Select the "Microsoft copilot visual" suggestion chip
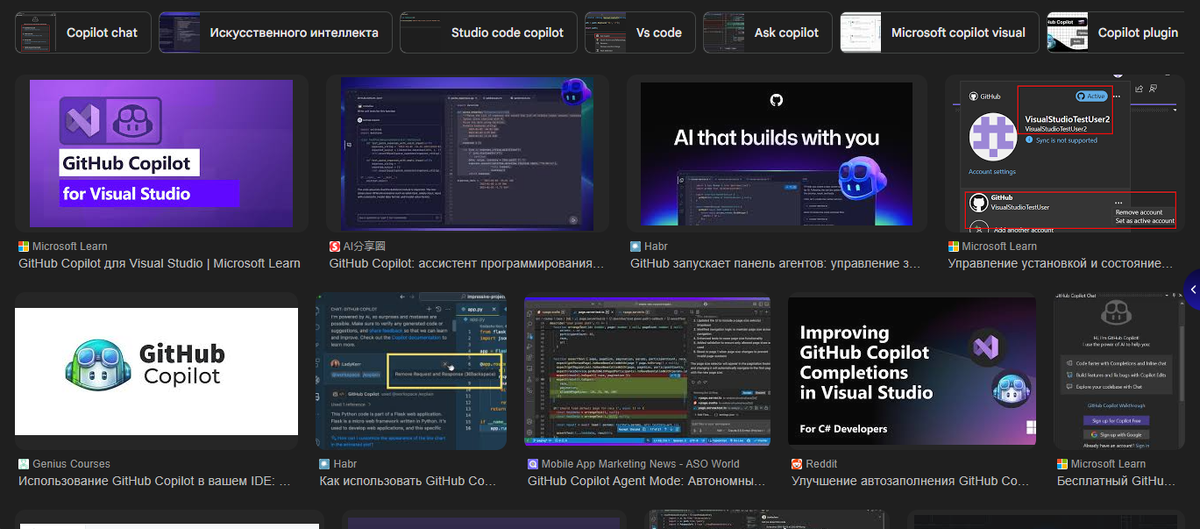 tap(939, 32)
